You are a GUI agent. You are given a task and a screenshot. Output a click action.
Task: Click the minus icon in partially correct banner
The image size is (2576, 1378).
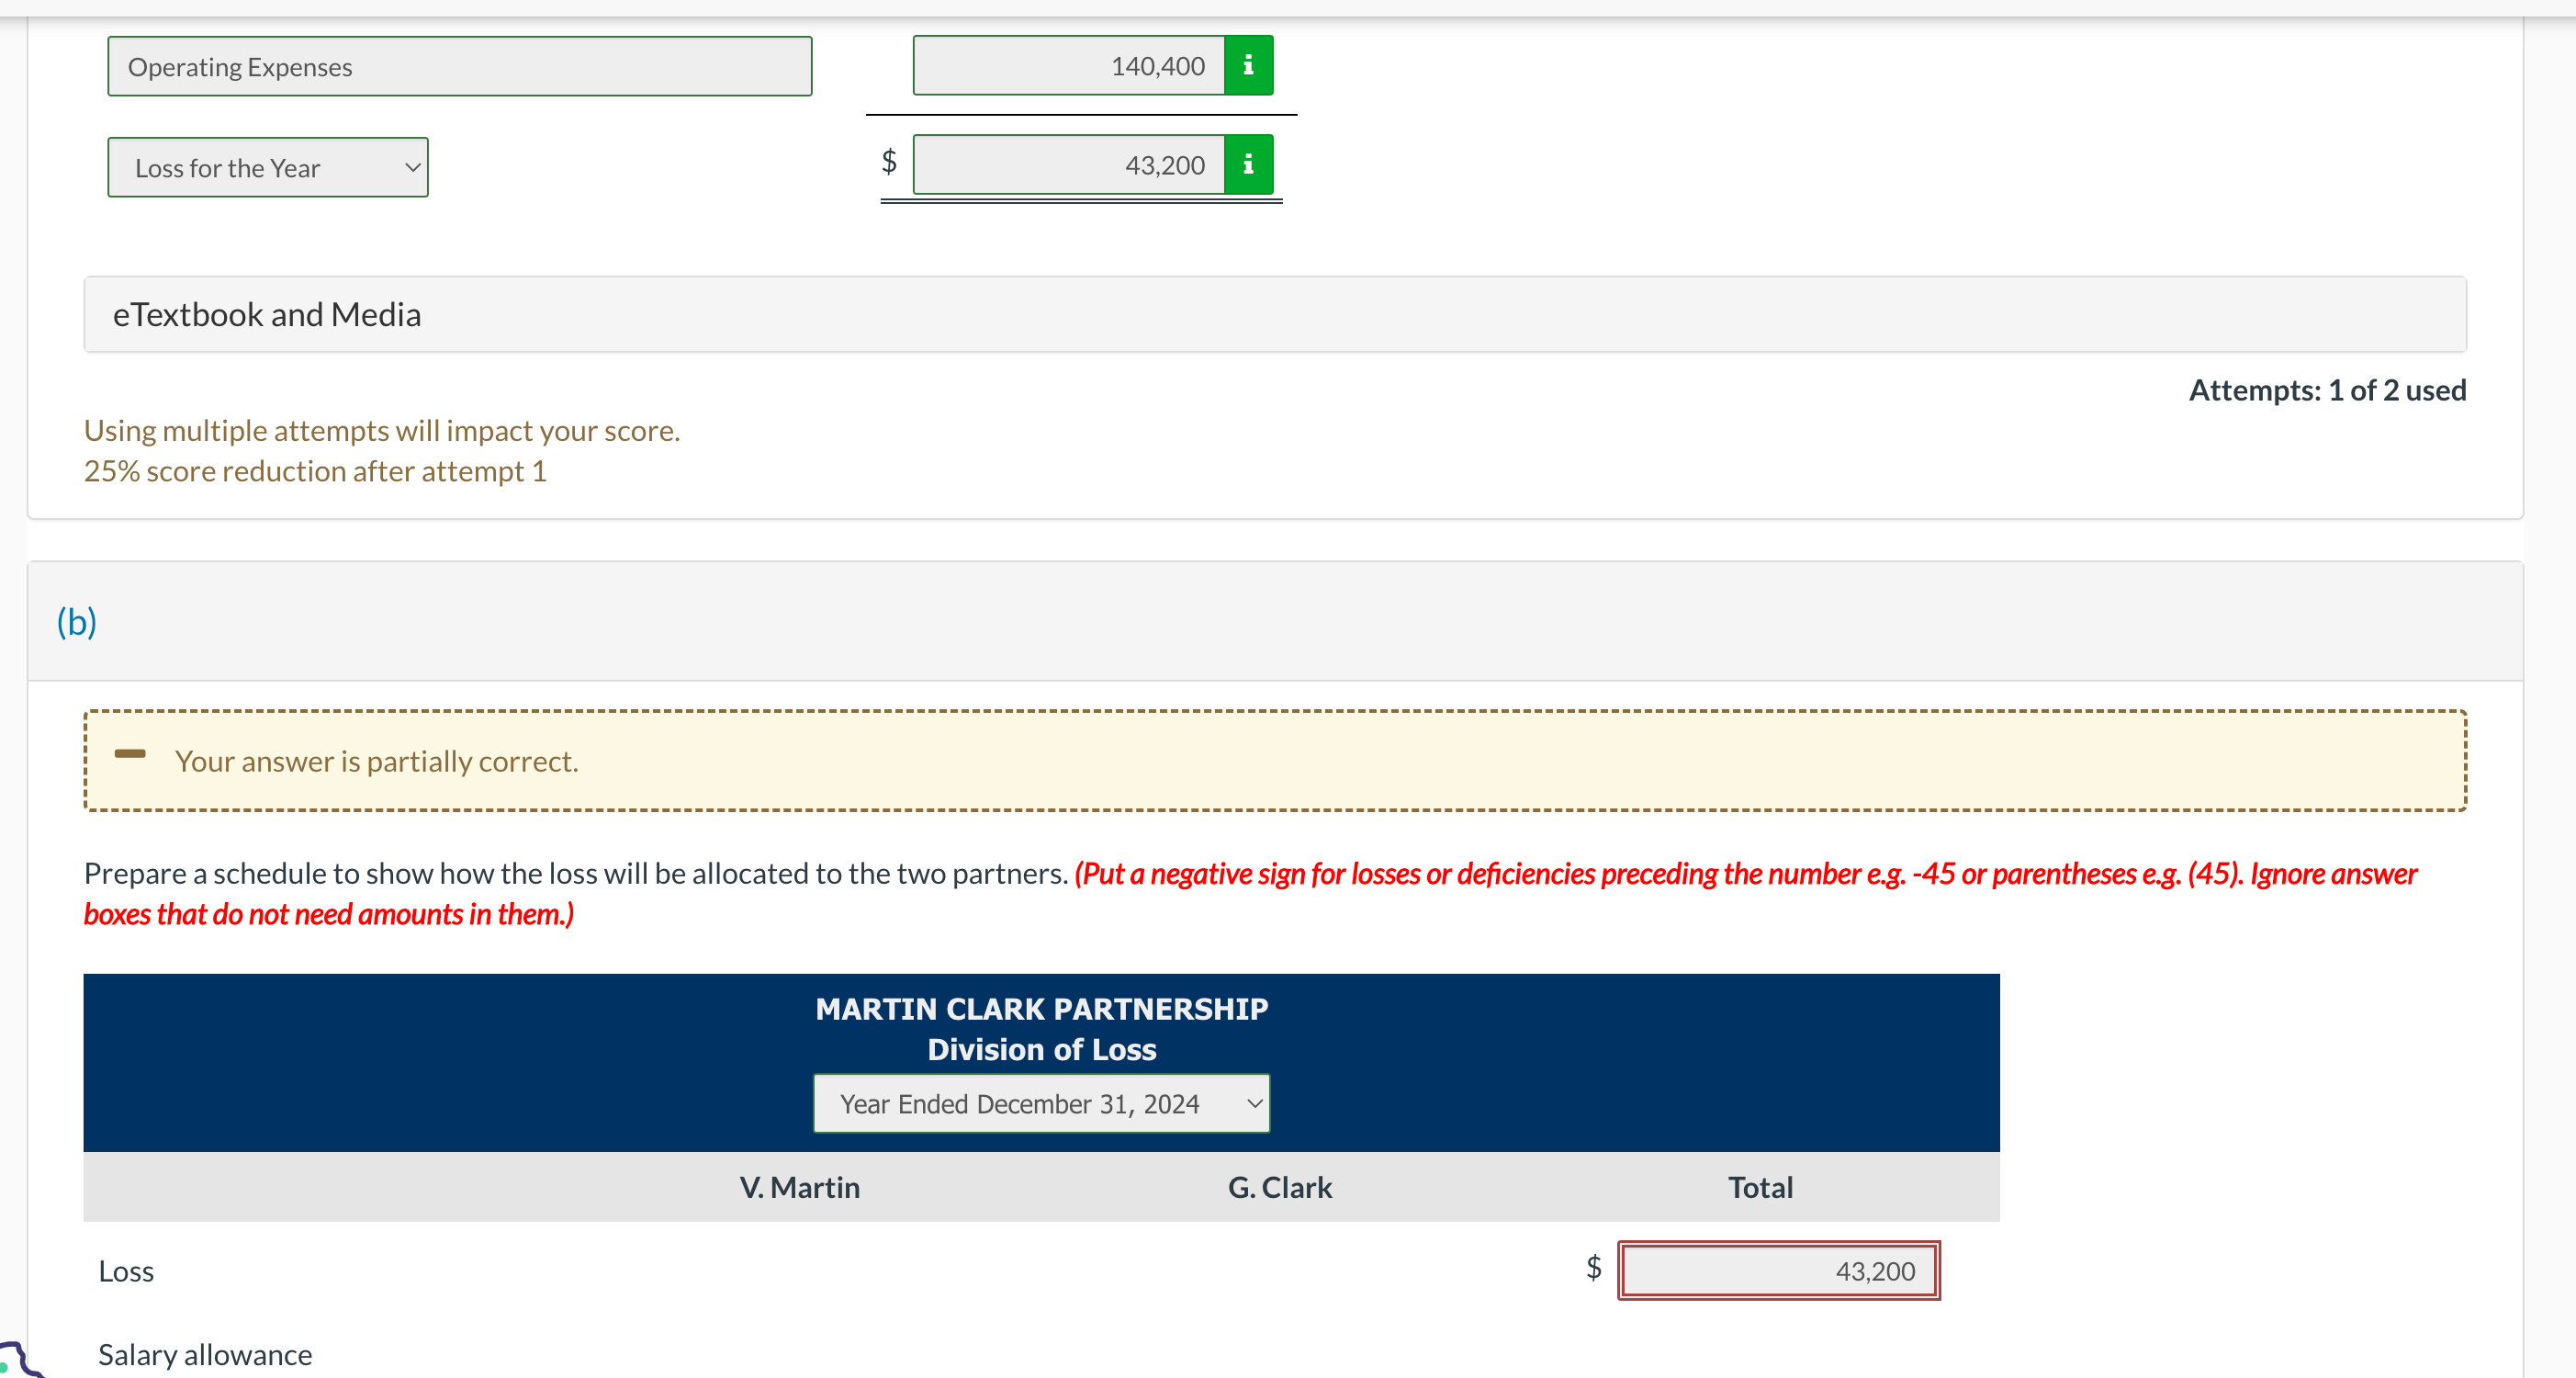click(130, 754)
